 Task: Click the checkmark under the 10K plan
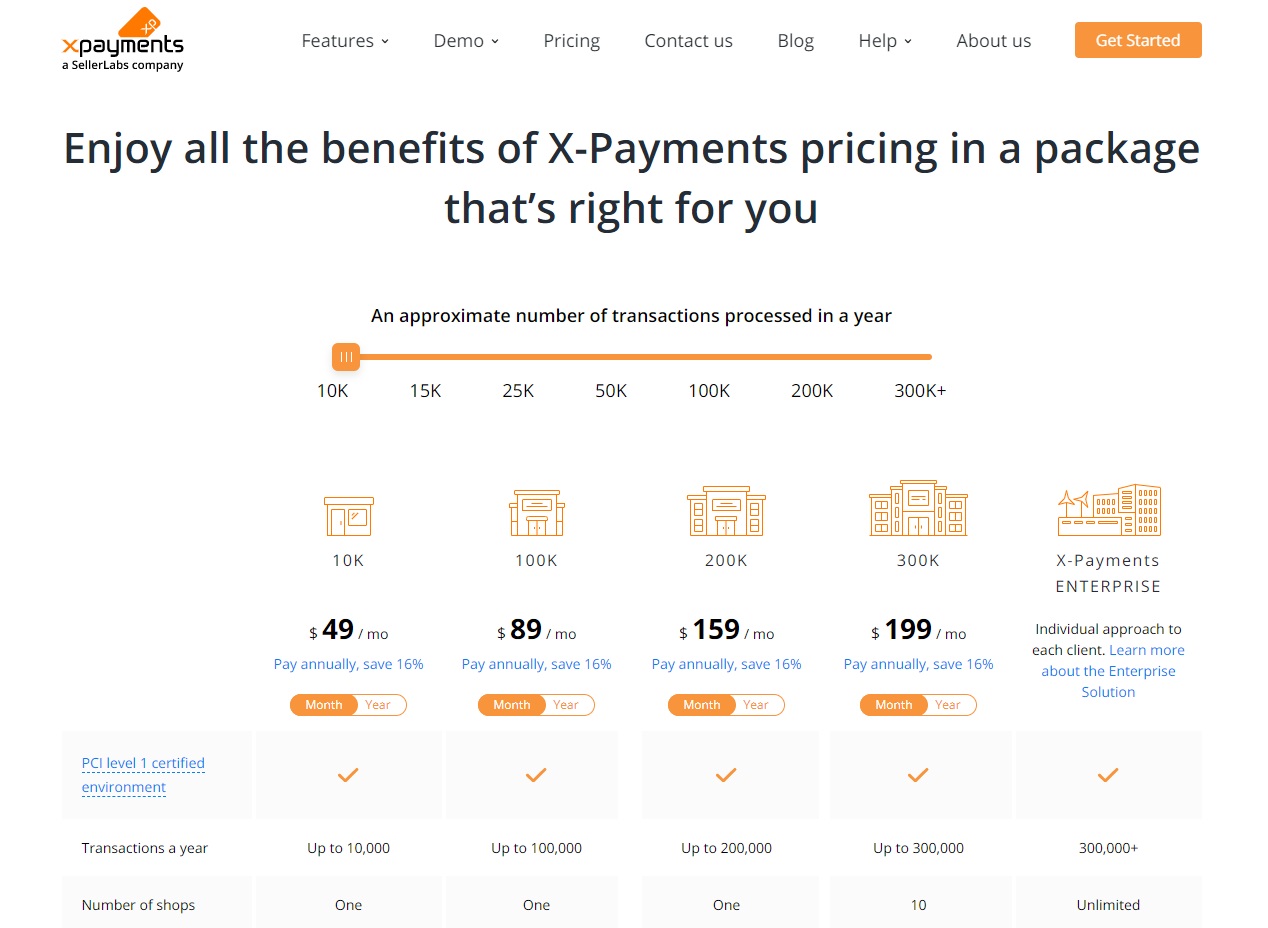348,774
